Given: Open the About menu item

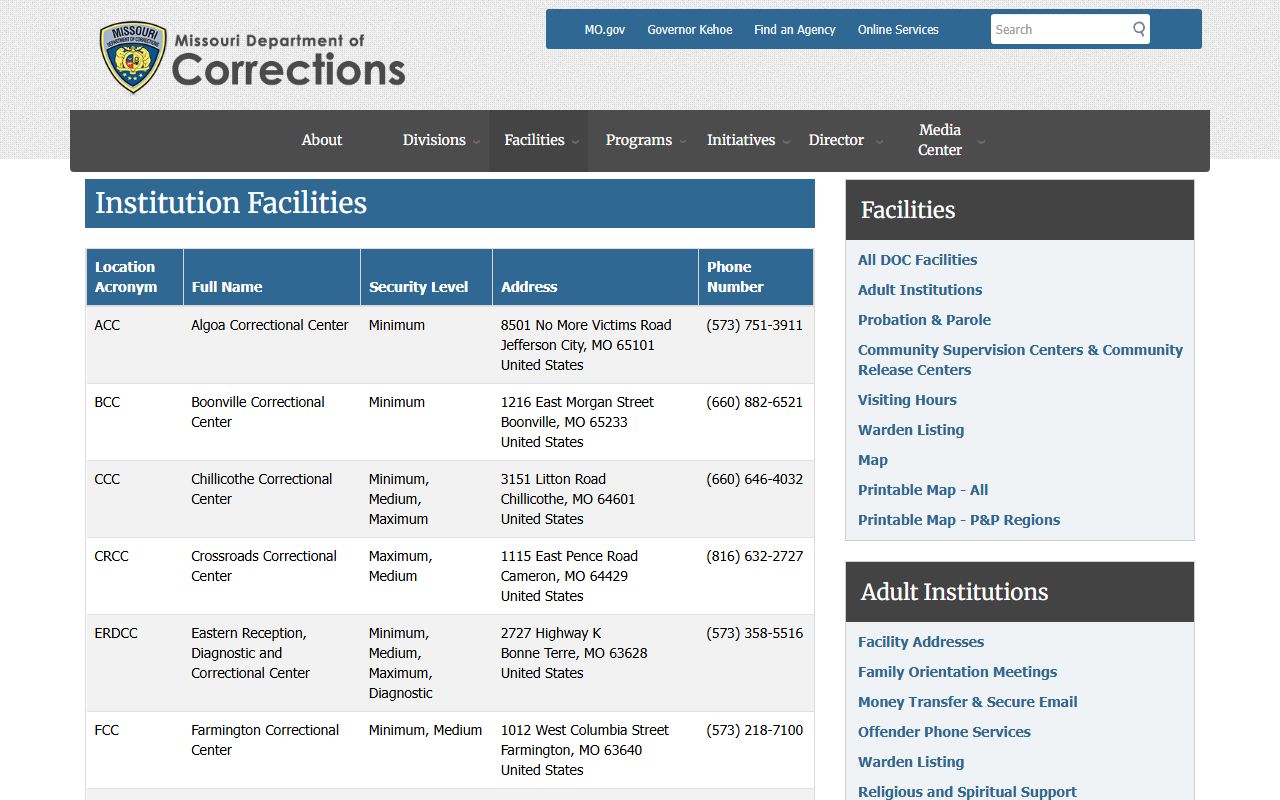Looking at the screenshot, I should [x=322, y=140].
